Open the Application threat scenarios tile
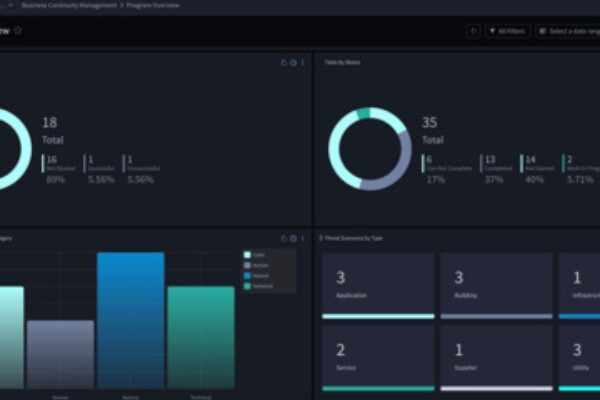600x400 pixels. 378,285
